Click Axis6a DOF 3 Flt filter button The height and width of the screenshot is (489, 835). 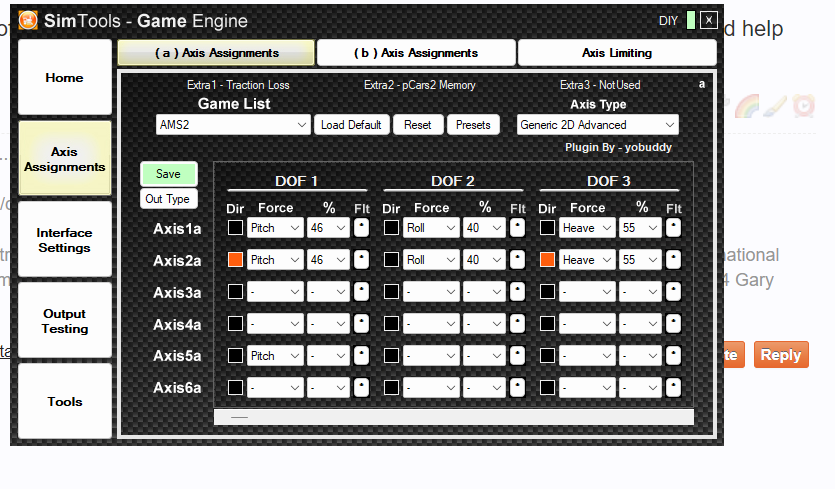tap(673, 387)
